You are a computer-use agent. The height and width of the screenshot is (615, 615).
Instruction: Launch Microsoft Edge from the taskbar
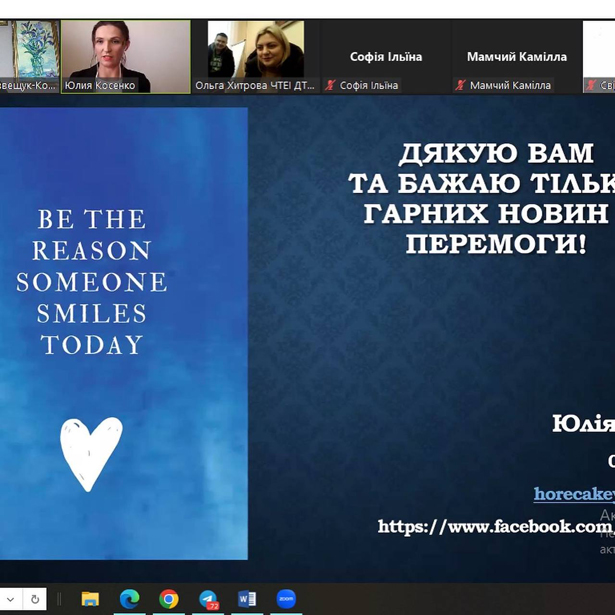tap(129, 599)
